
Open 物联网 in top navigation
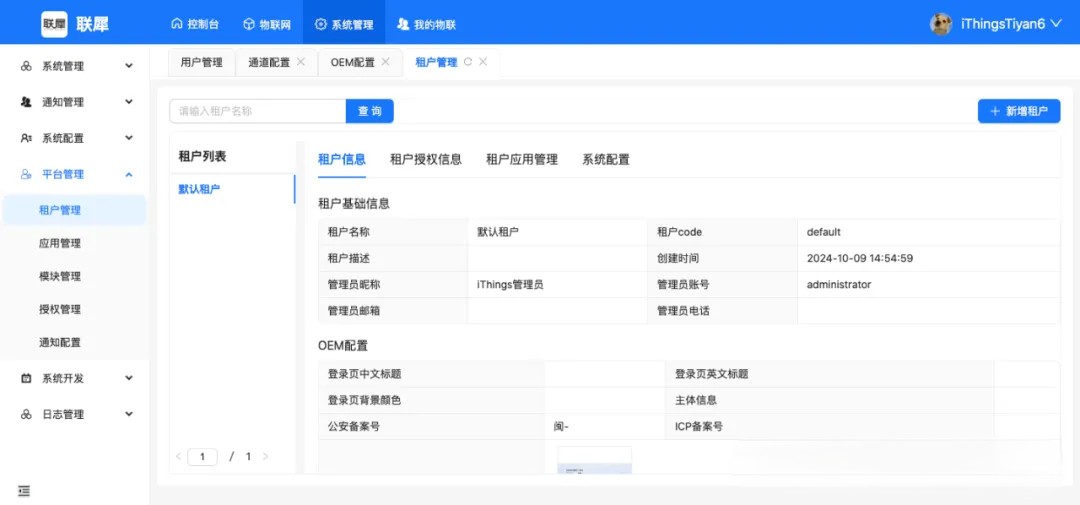pos(267,24)
